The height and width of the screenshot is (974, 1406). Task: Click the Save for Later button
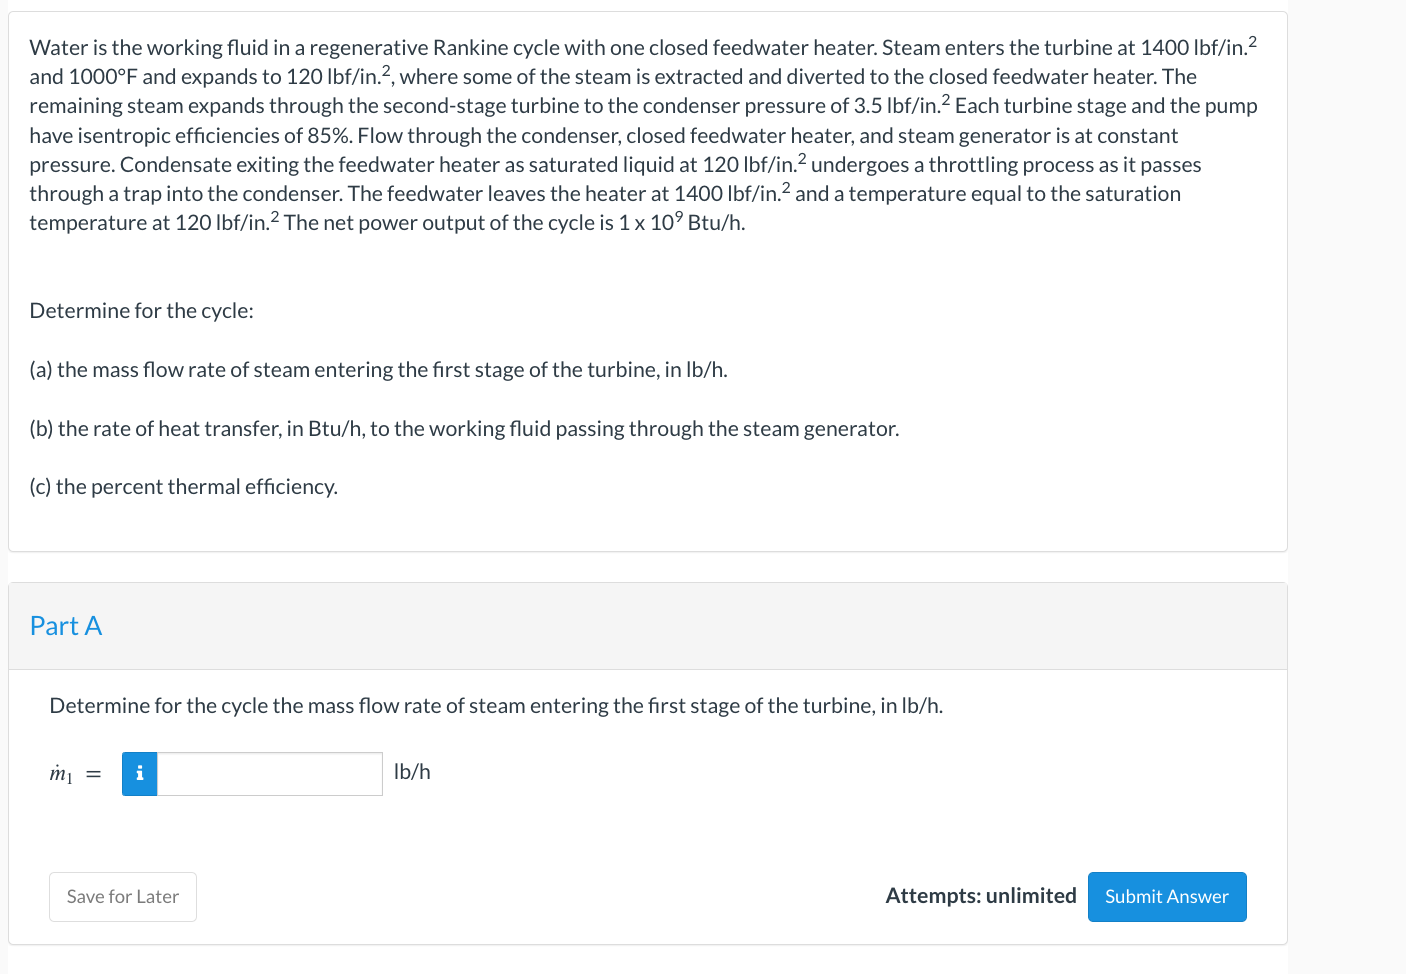pos(123,897)
